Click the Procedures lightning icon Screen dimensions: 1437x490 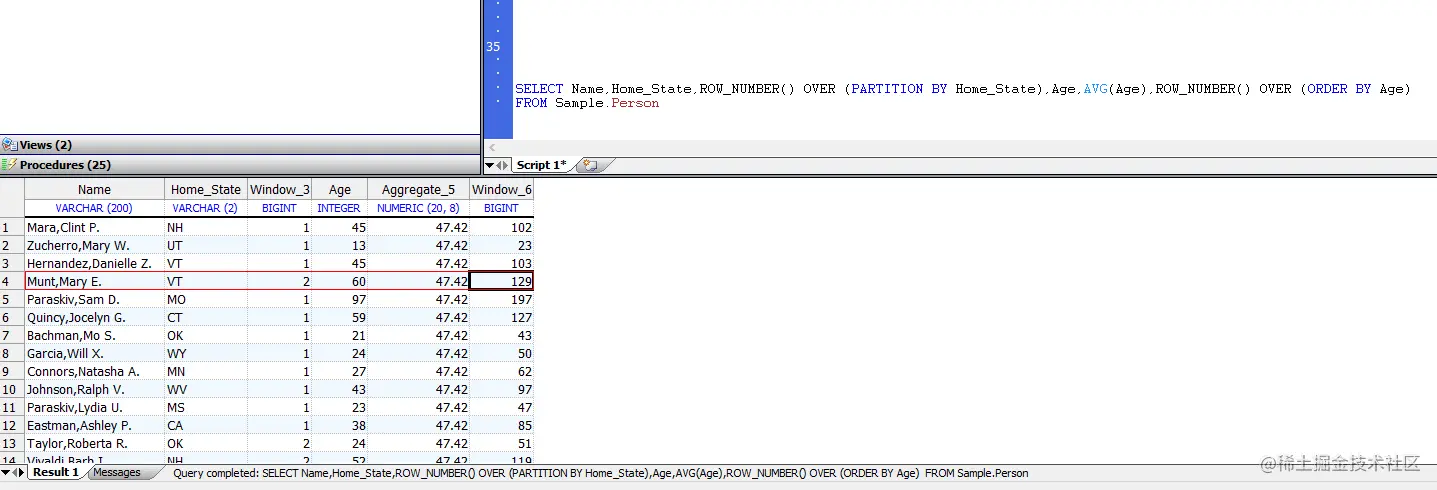click(x=9, y=165)
